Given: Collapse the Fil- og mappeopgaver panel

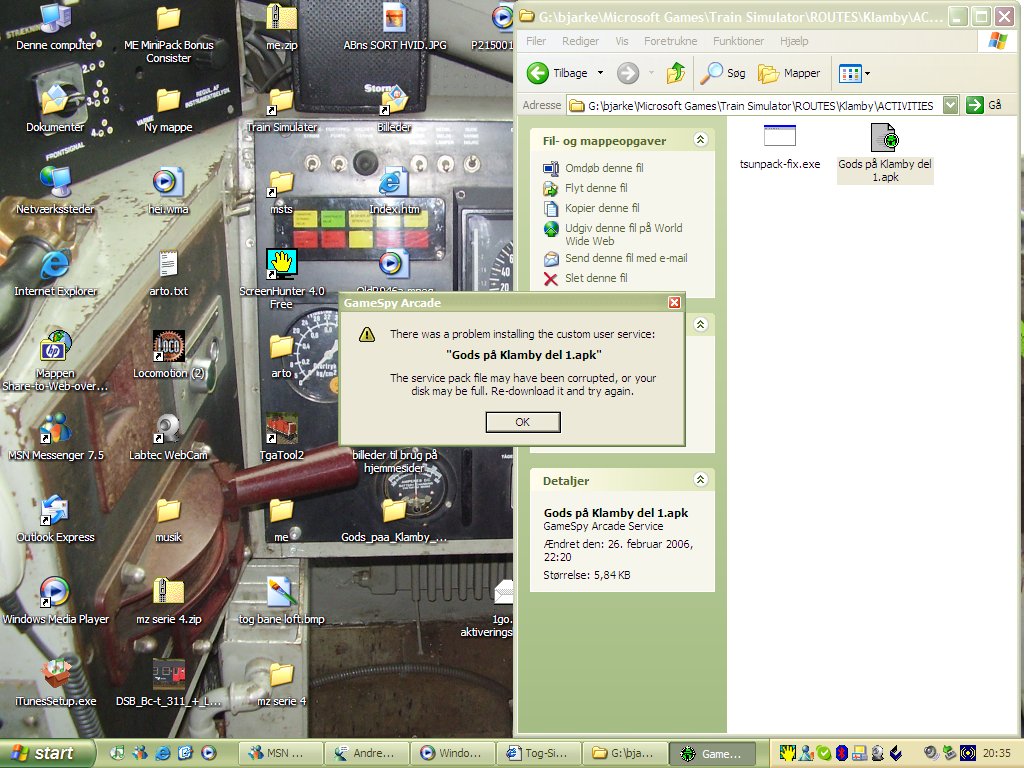Looking at the screenshot, I should [700, 140].
